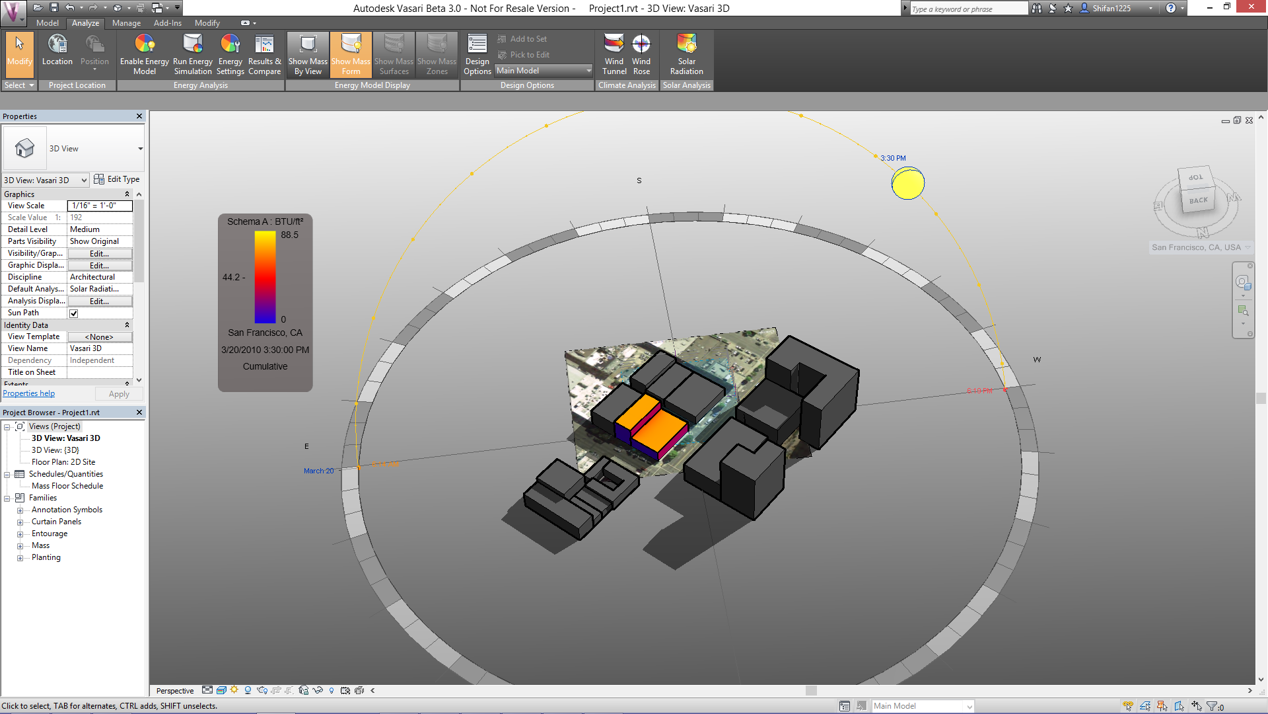Expand the Entourage family node
This screenshot has width=1268, height=714.
pos(20,534)
